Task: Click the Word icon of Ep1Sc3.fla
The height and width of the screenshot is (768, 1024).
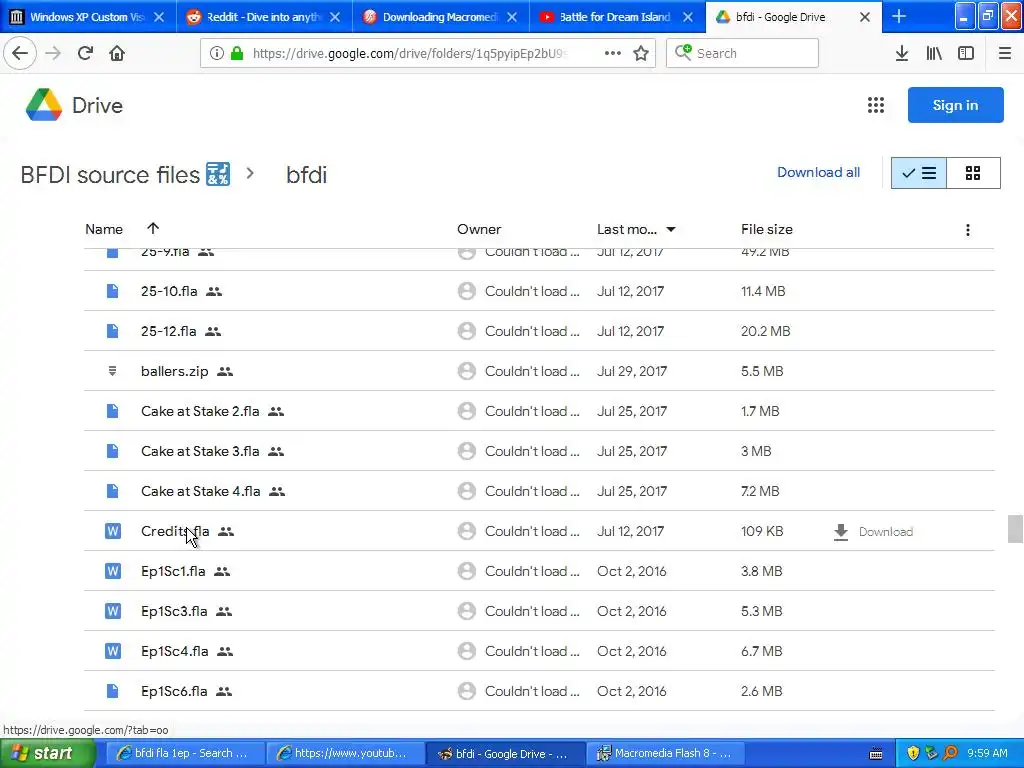Action: (113, 611)
